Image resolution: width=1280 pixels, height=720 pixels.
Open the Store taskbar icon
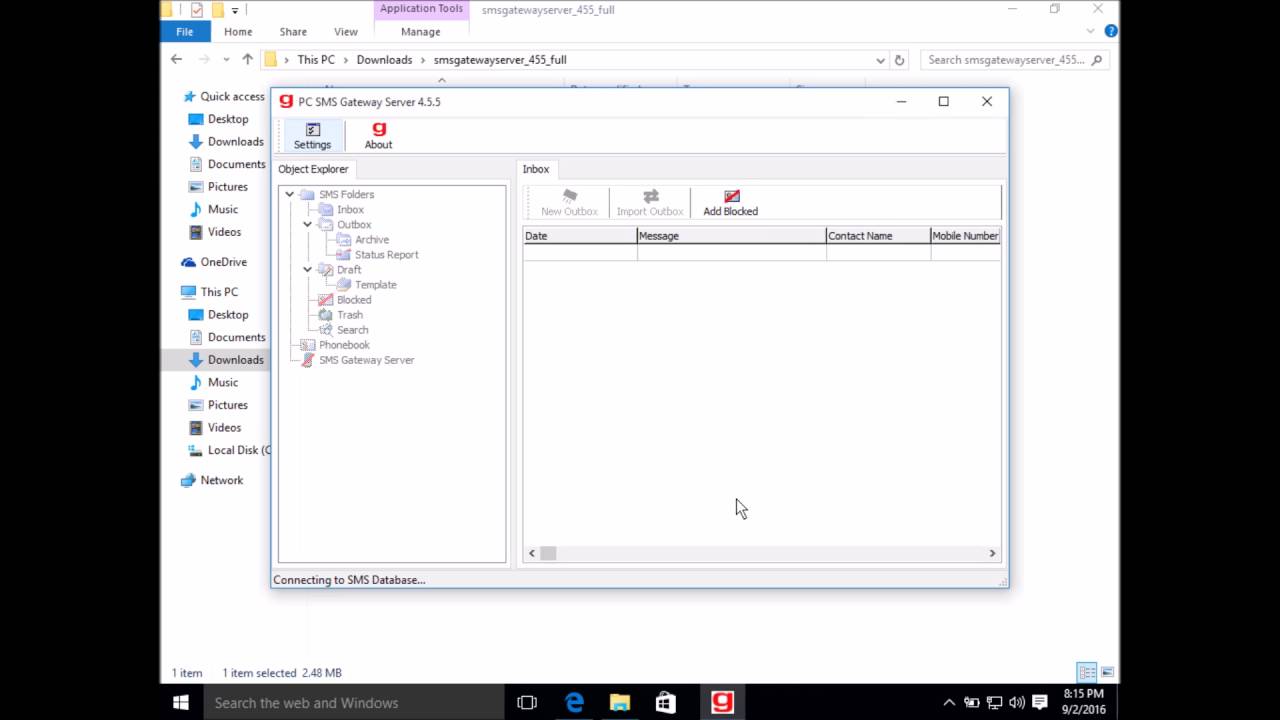(666, 703)
